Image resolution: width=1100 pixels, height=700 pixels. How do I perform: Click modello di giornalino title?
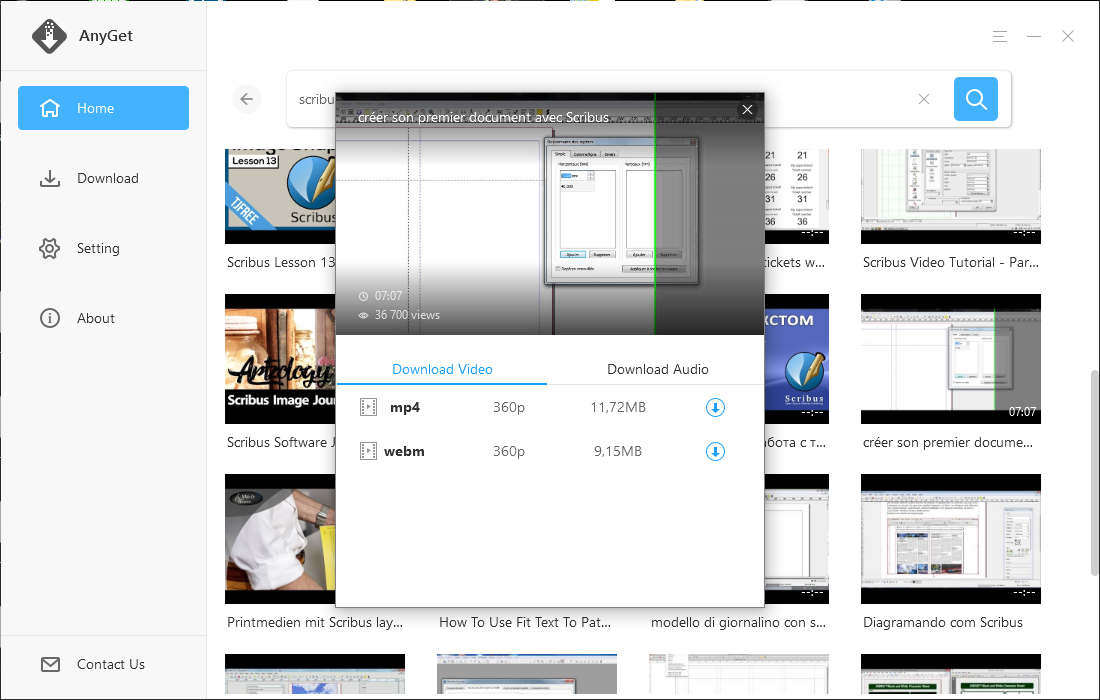coord(738,622)
